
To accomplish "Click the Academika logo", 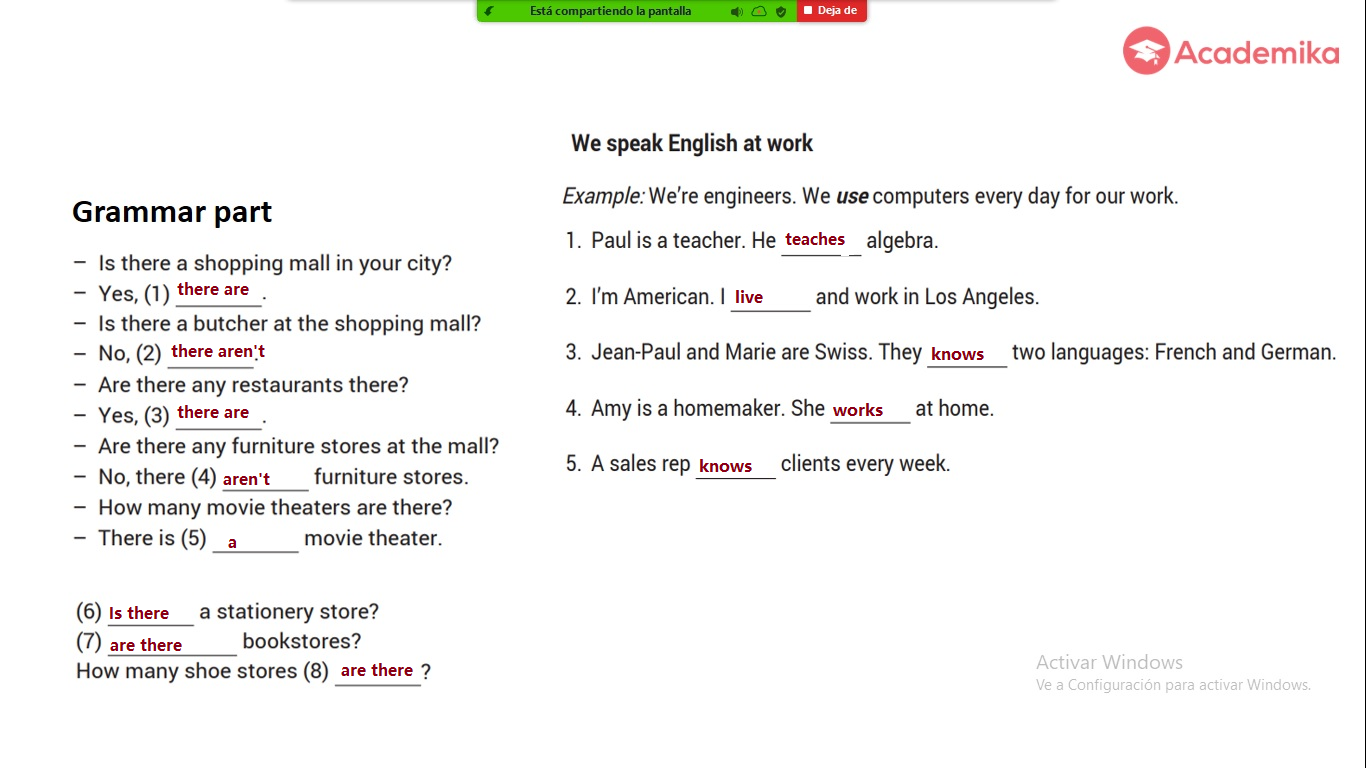I will [1231, 51].
